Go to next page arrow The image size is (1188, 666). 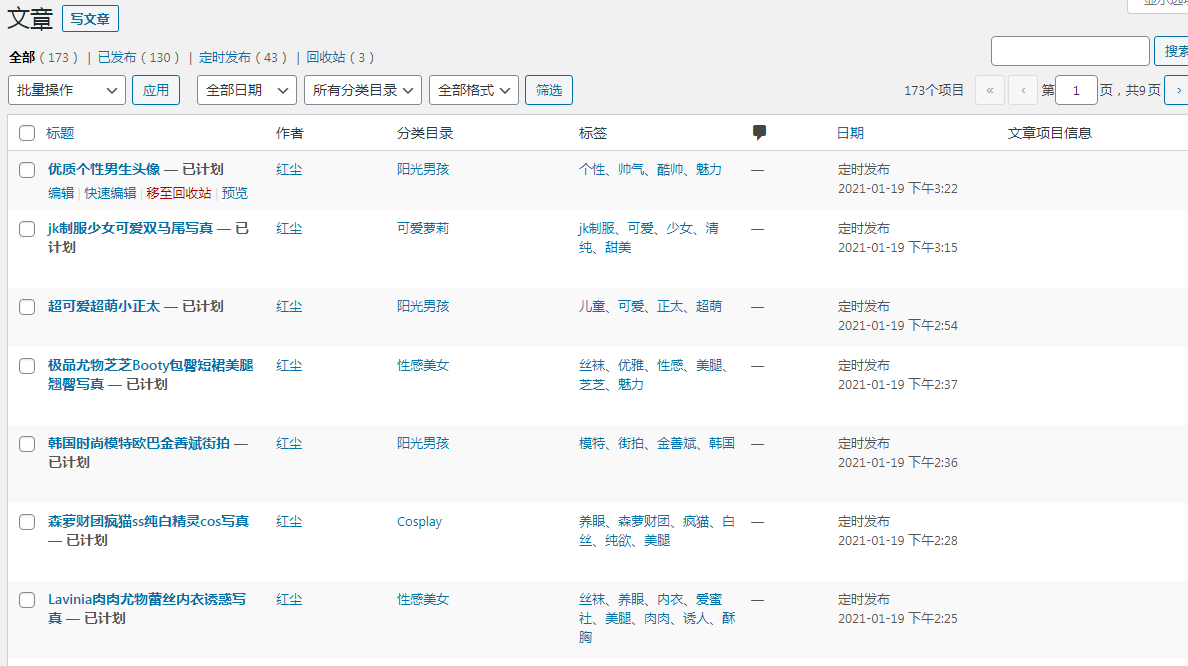[1176, 90]
